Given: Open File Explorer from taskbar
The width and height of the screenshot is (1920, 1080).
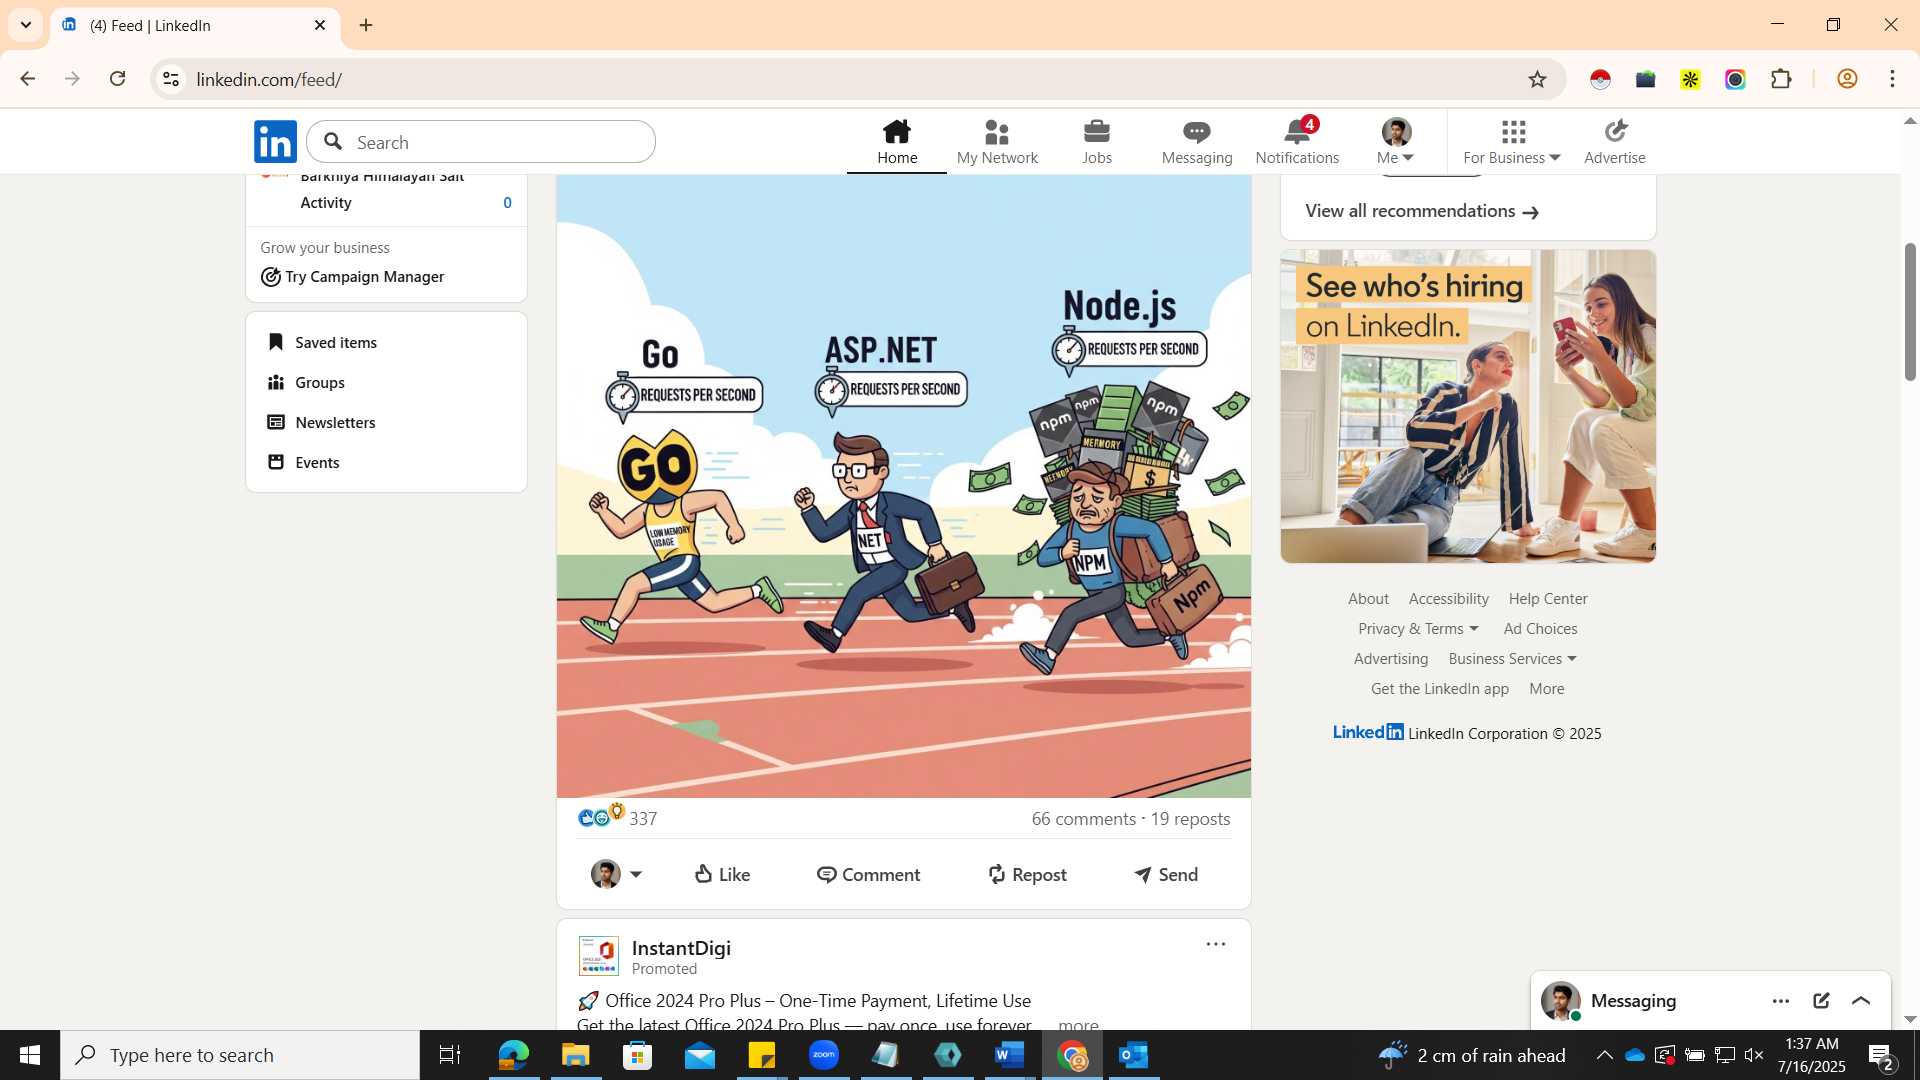Looking at the screenshot, I should (575, 1055).
